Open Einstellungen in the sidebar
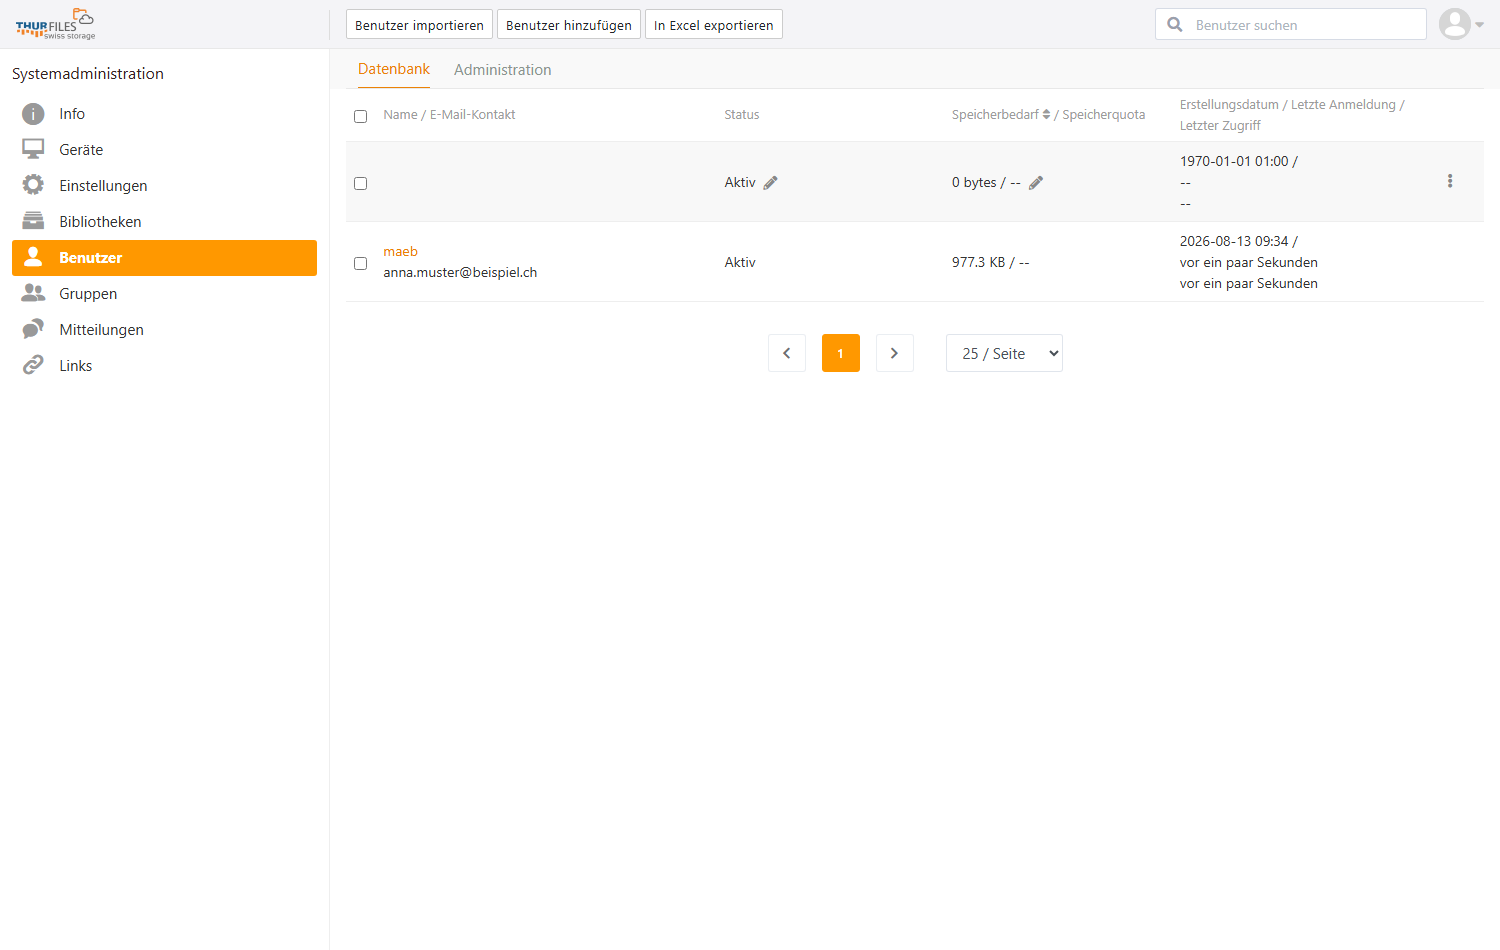 coord(164,186)
